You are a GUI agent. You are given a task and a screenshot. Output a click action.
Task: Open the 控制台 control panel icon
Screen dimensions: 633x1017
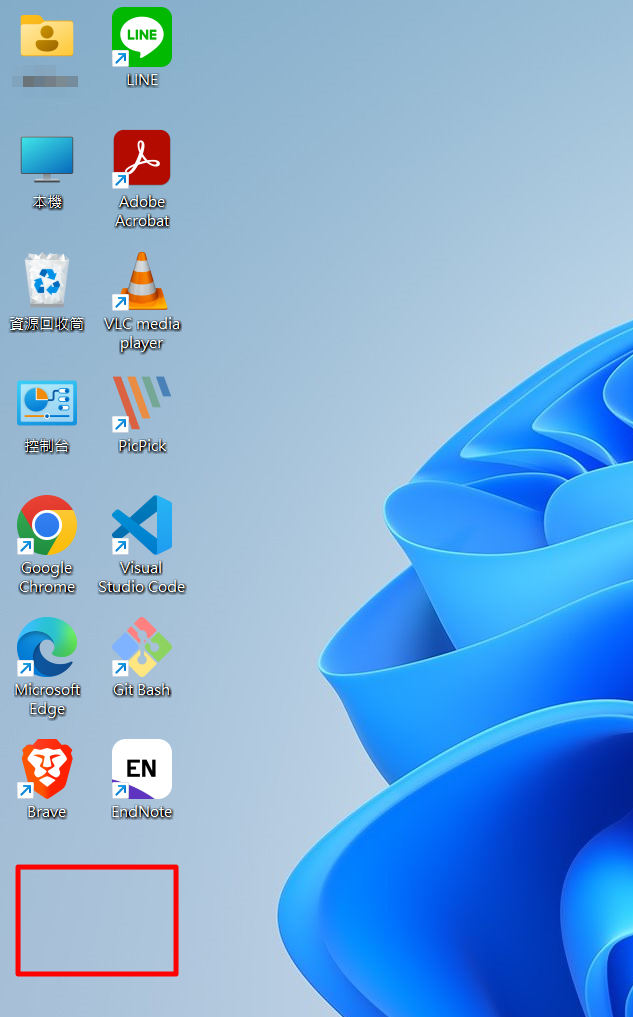coord(47,403)
